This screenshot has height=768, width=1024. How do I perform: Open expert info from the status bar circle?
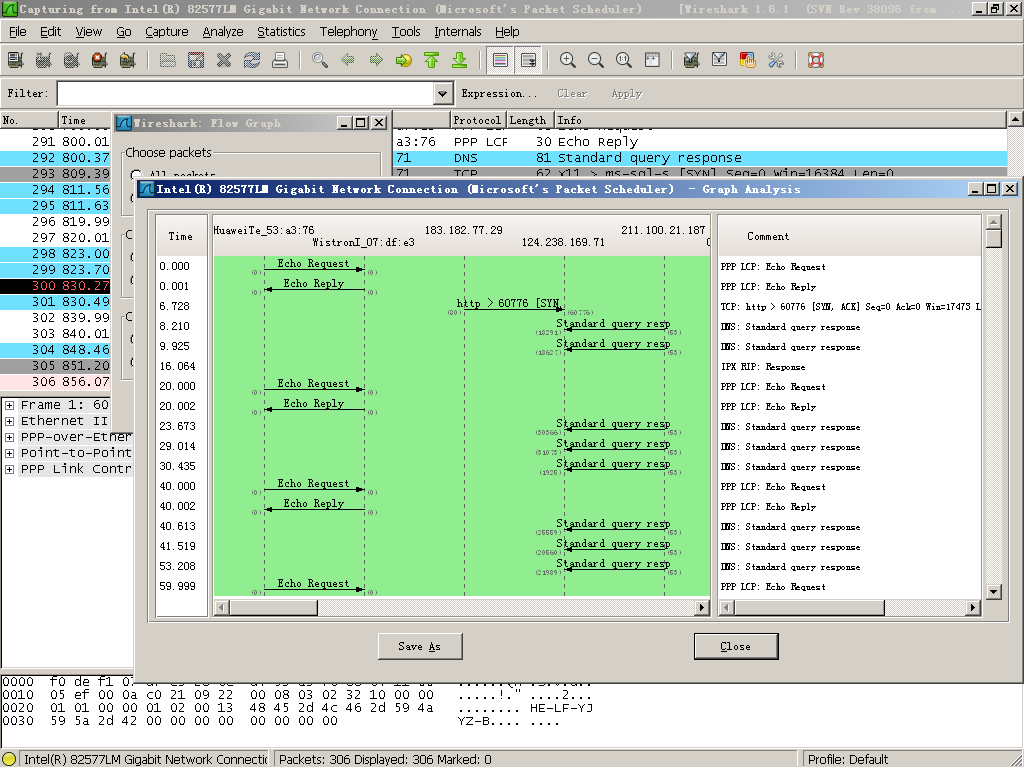9,759
